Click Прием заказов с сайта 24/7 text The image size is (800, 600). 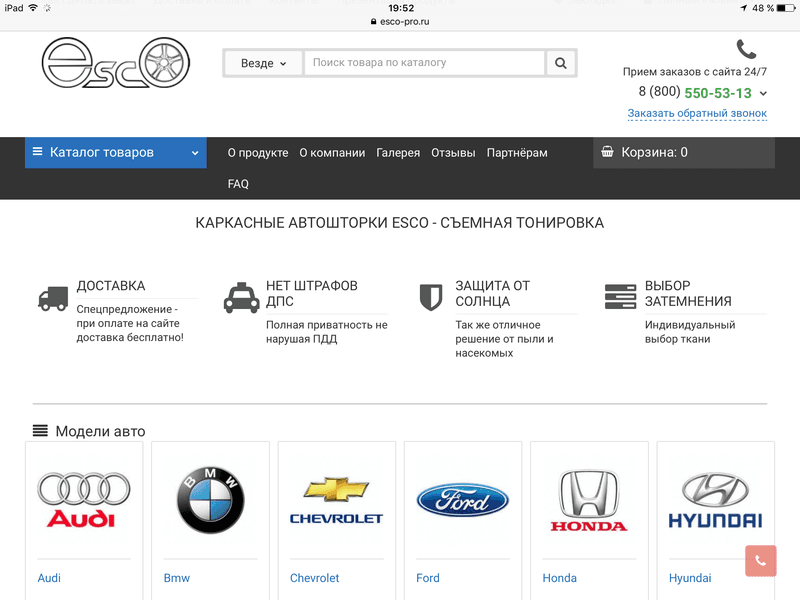(x=694, y=72)
